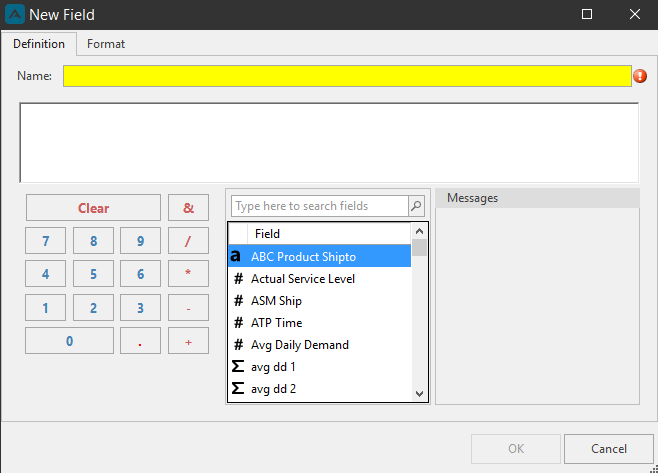This screenshot has height=473, width=658.
Task: Click keypad number 8
Action: 93,241
